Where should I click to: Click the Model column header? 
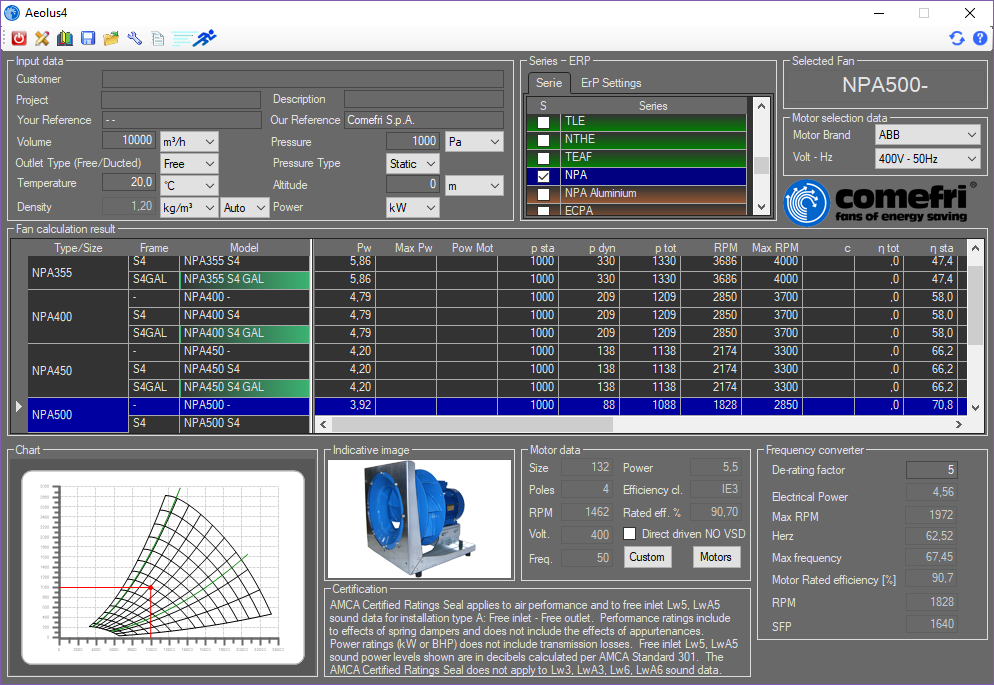click(244, 248)
